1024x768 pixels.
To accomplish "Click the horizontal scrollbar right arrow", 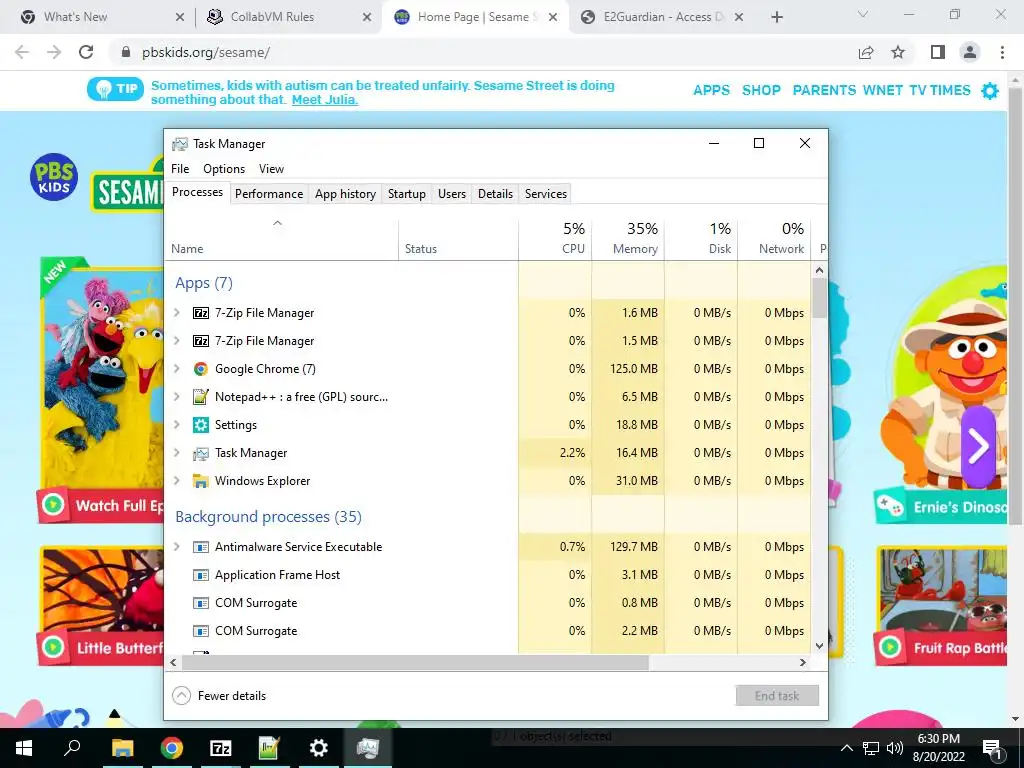I will coord(803,663).
